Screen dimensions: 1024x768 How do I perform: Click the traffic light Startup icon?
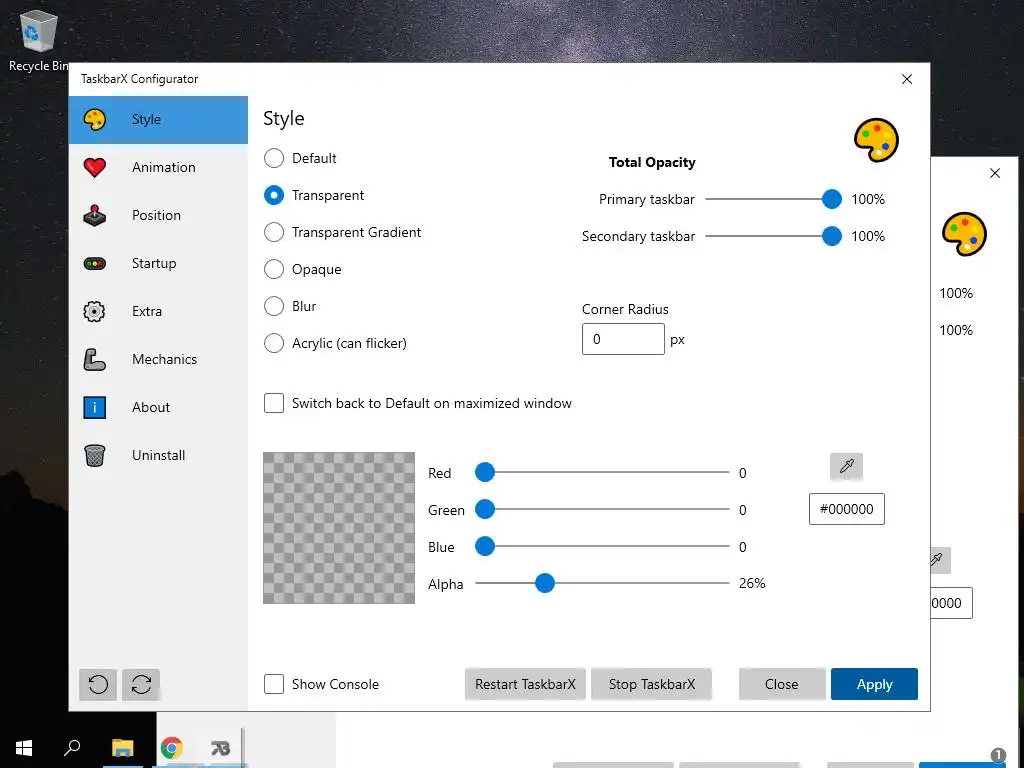[95, 264]
